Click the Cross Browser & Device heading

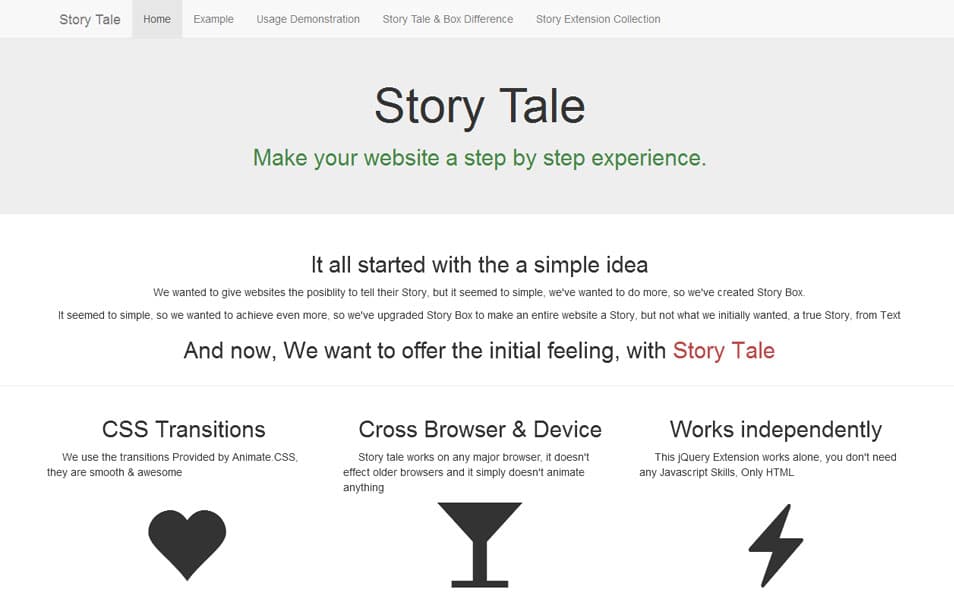(x=480, y=429)
